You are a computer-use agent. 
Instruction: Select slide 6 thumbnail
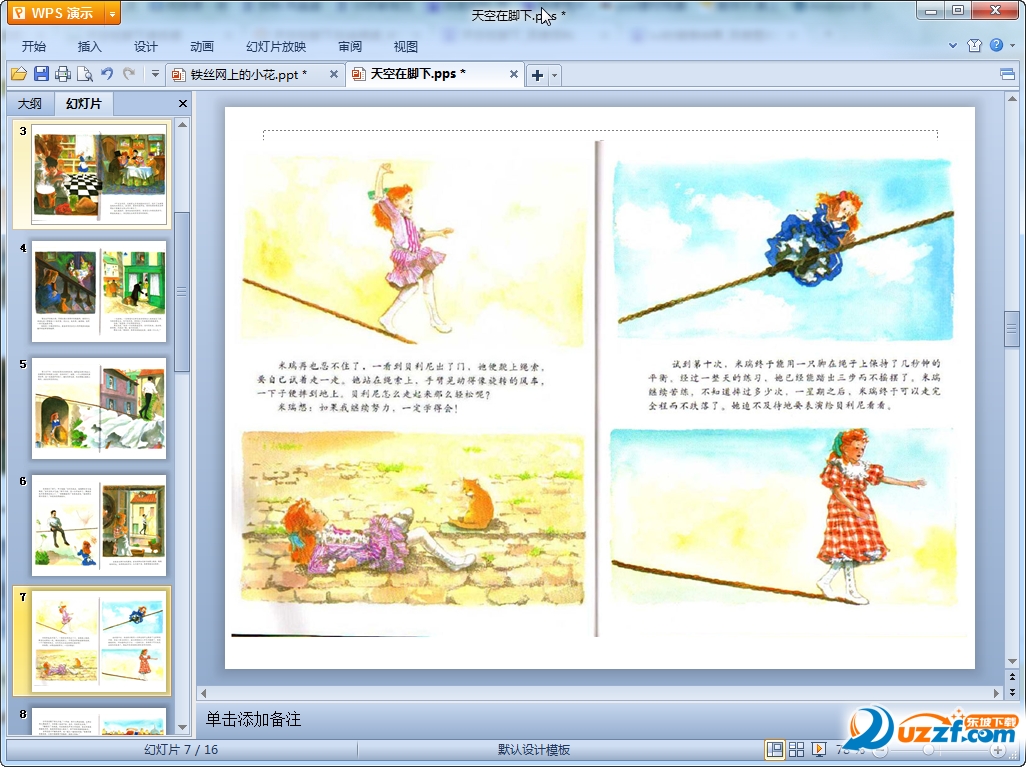[x=99, y=525]
